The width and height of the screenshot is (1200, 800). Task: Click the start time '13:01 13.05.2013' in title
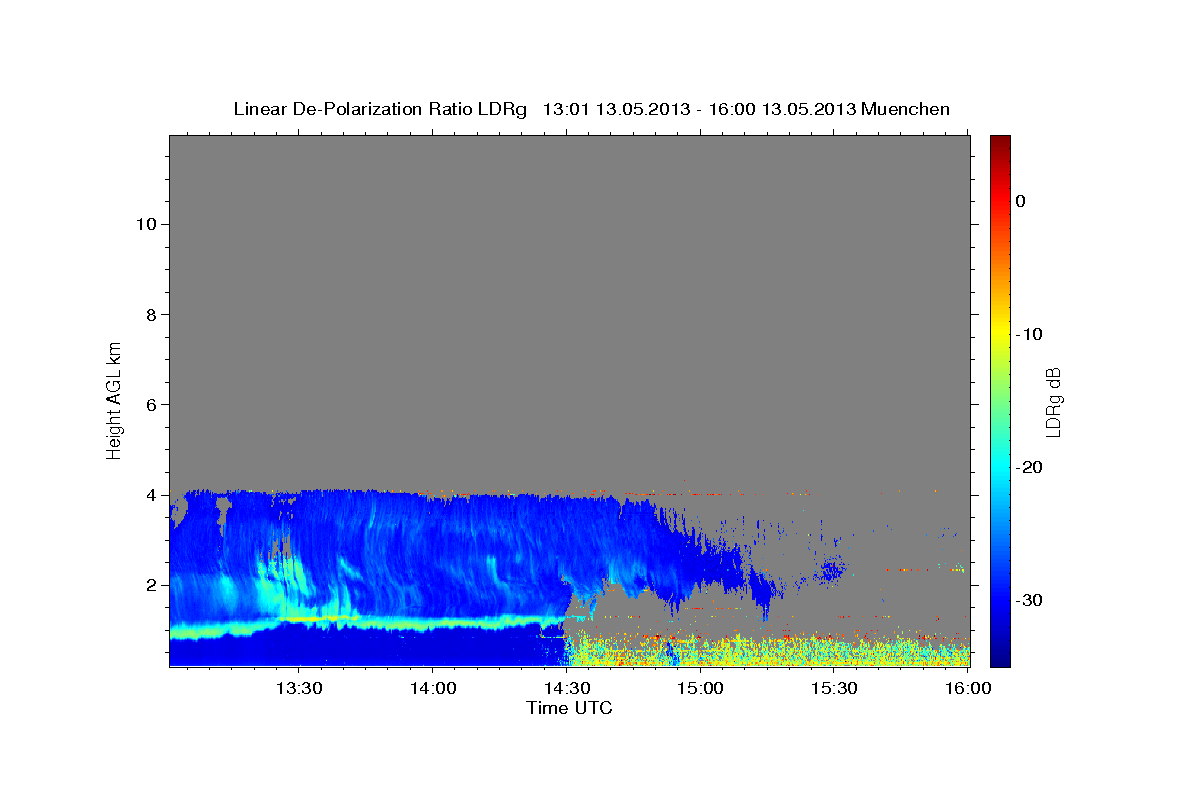616,109
